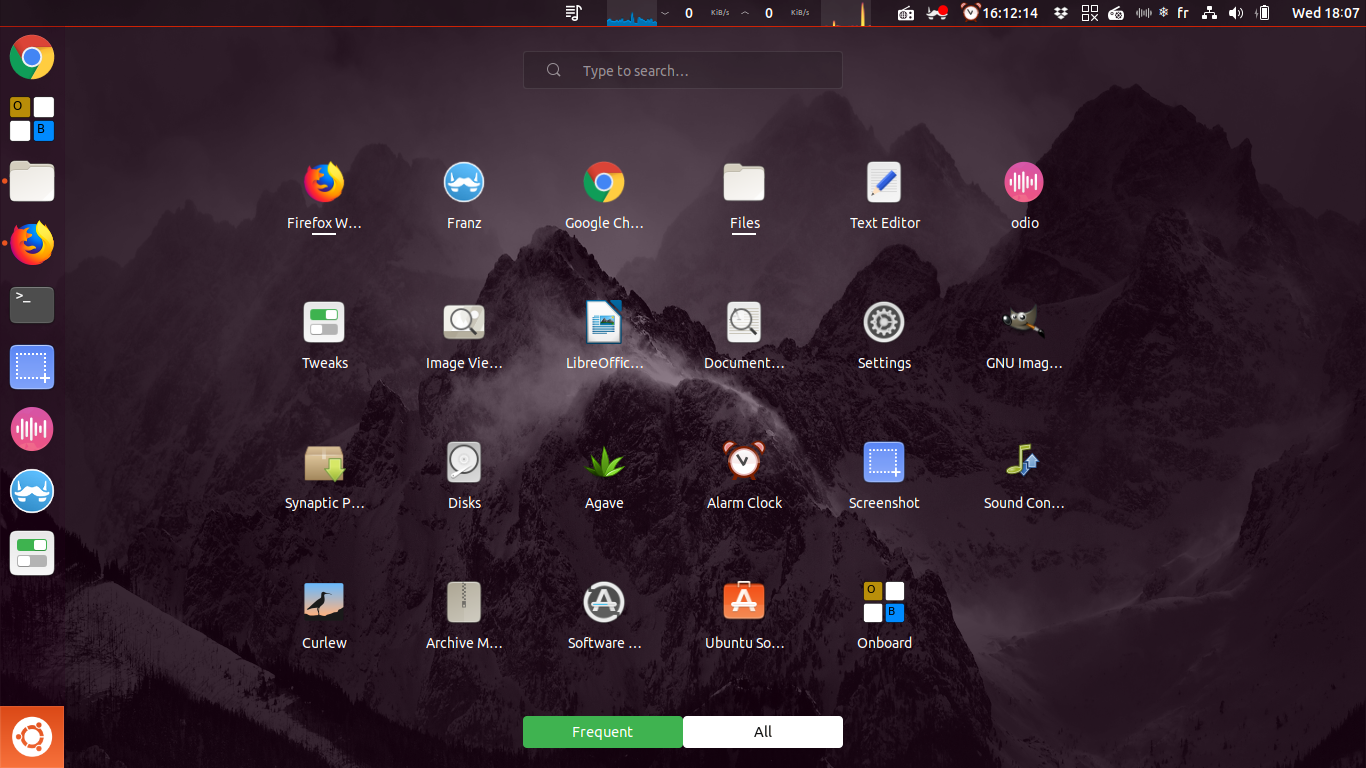
Task: Launch the LibreOffice app
Action: [604, 336]
